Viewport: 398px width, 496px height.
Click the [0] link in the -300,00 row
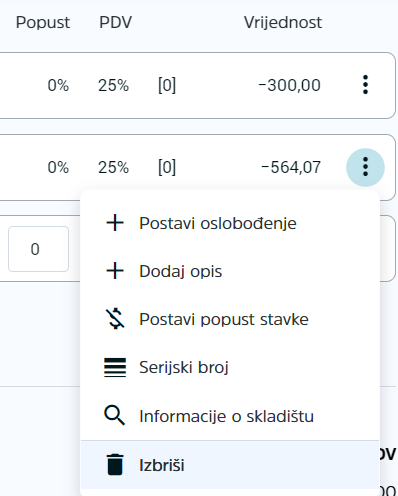167,85
